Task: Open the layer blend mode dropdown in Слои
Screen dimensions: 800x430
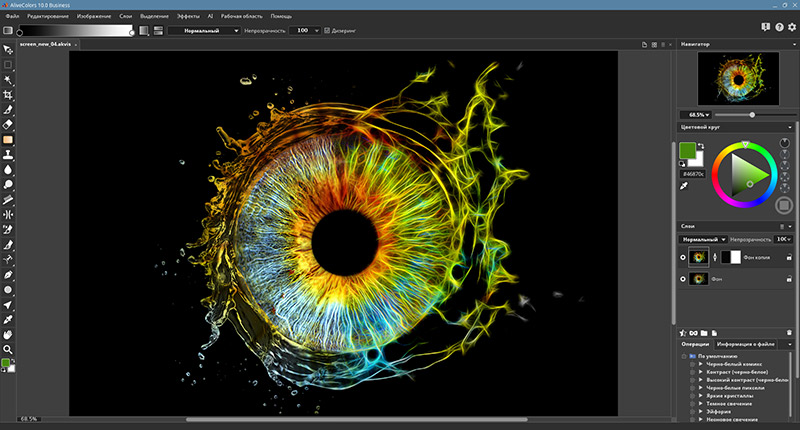Action: tap(703, 240)
